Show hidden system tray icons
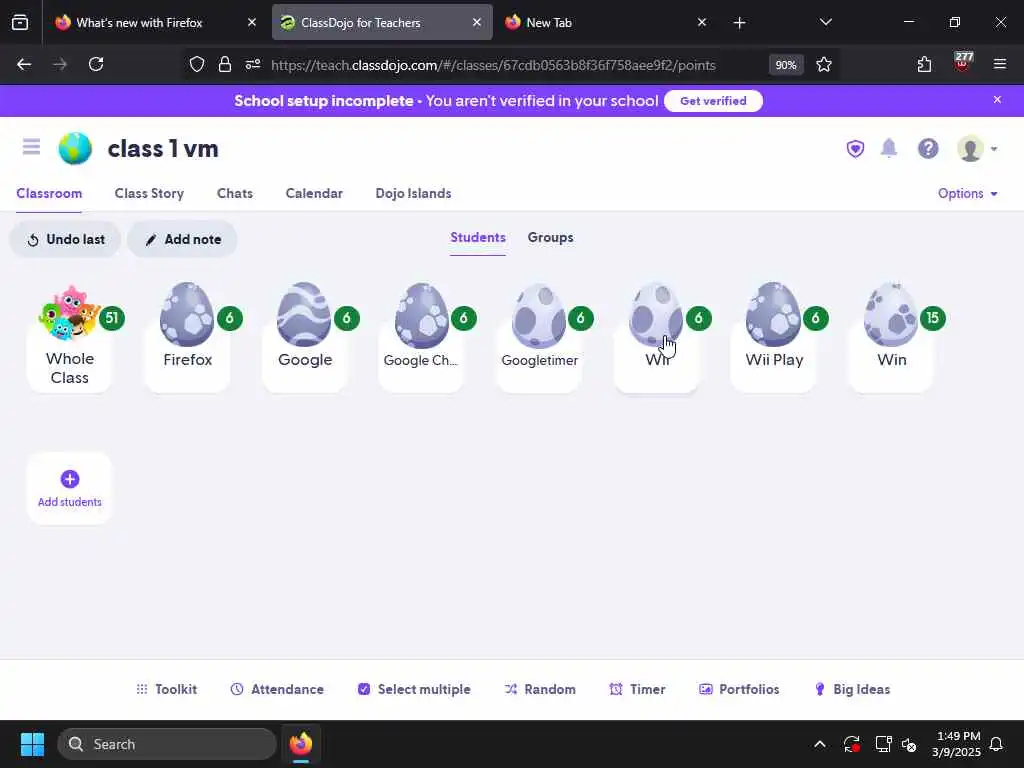 (820, 744)
